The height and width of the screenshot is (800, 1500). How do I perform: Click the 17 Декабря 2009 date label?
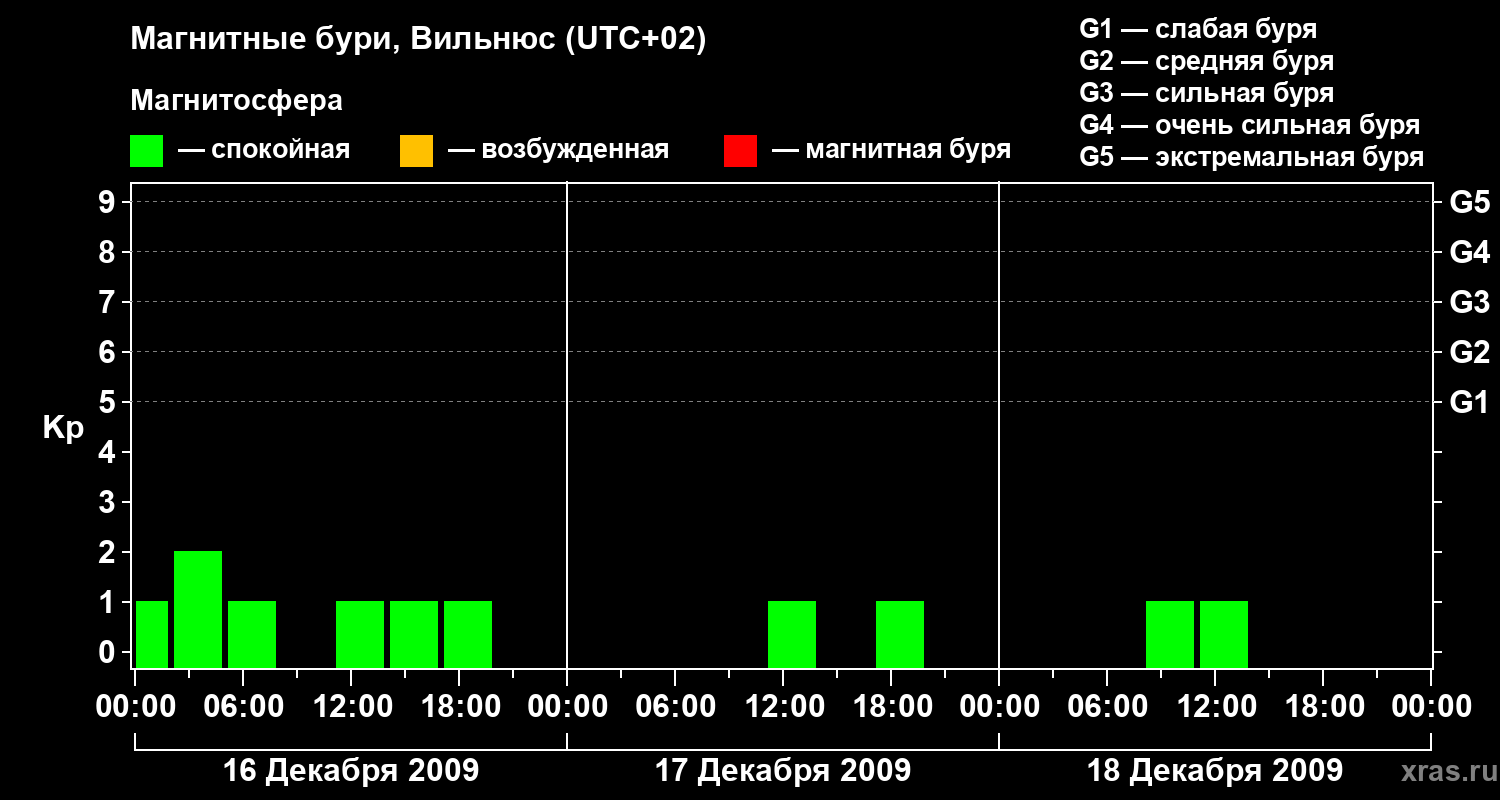783,771
